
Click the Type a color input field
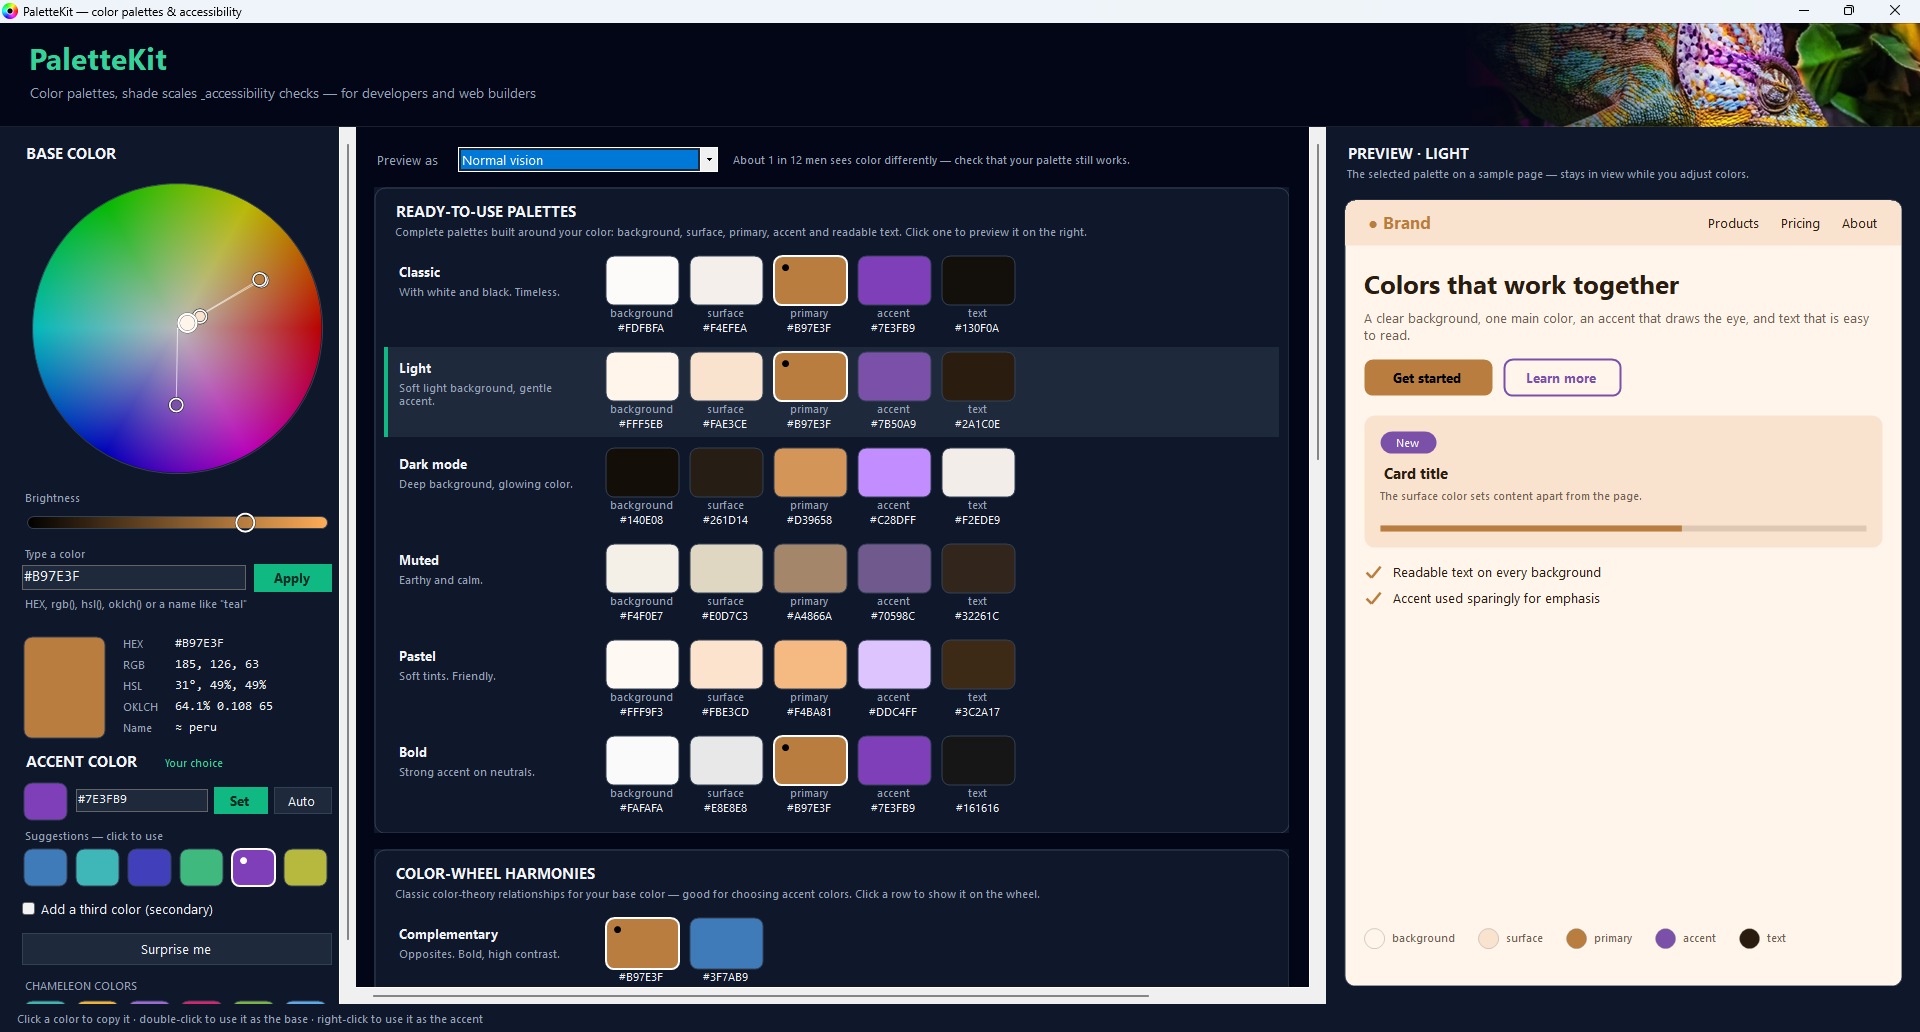pos(134,577)
